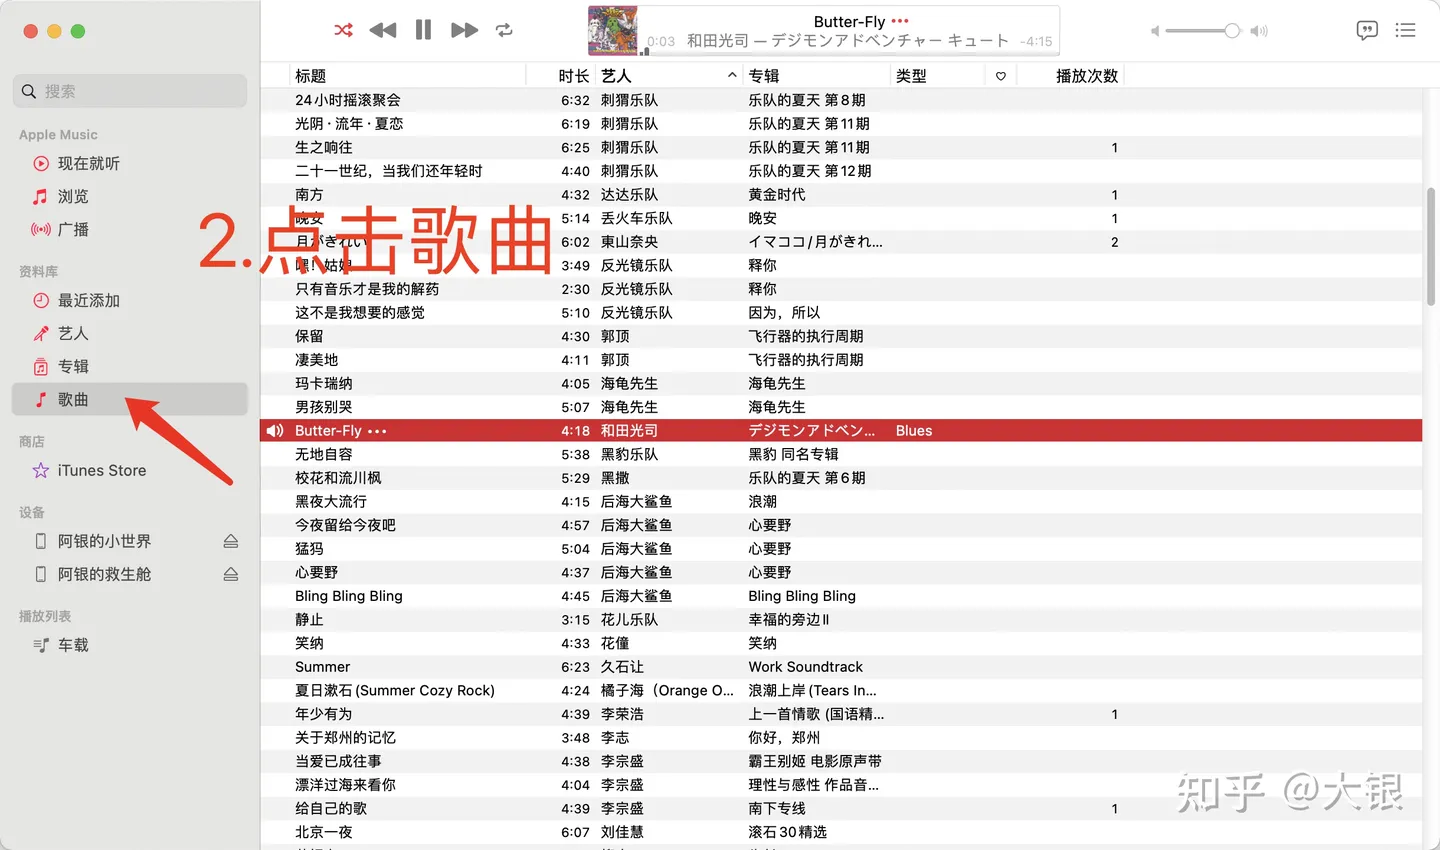Sort by the heart favorites column
Image resolution: width=1440 pixels, height=850 pixels.
1000,76
